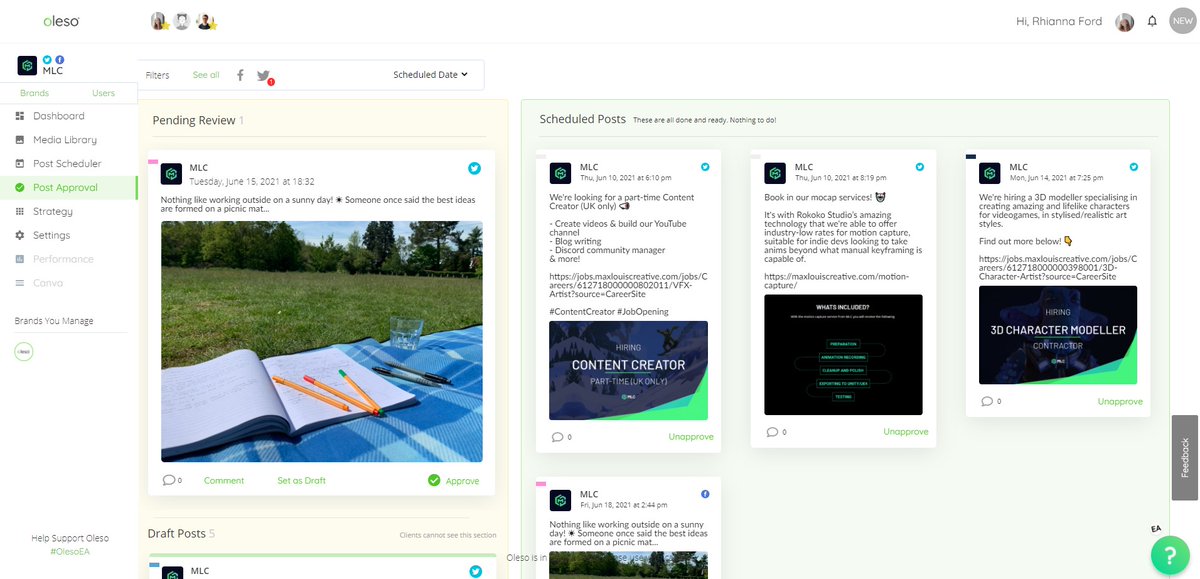Click the VFX-Artist jobs URL in Content Creator post
1200x579 pixels.
[627, 287]
